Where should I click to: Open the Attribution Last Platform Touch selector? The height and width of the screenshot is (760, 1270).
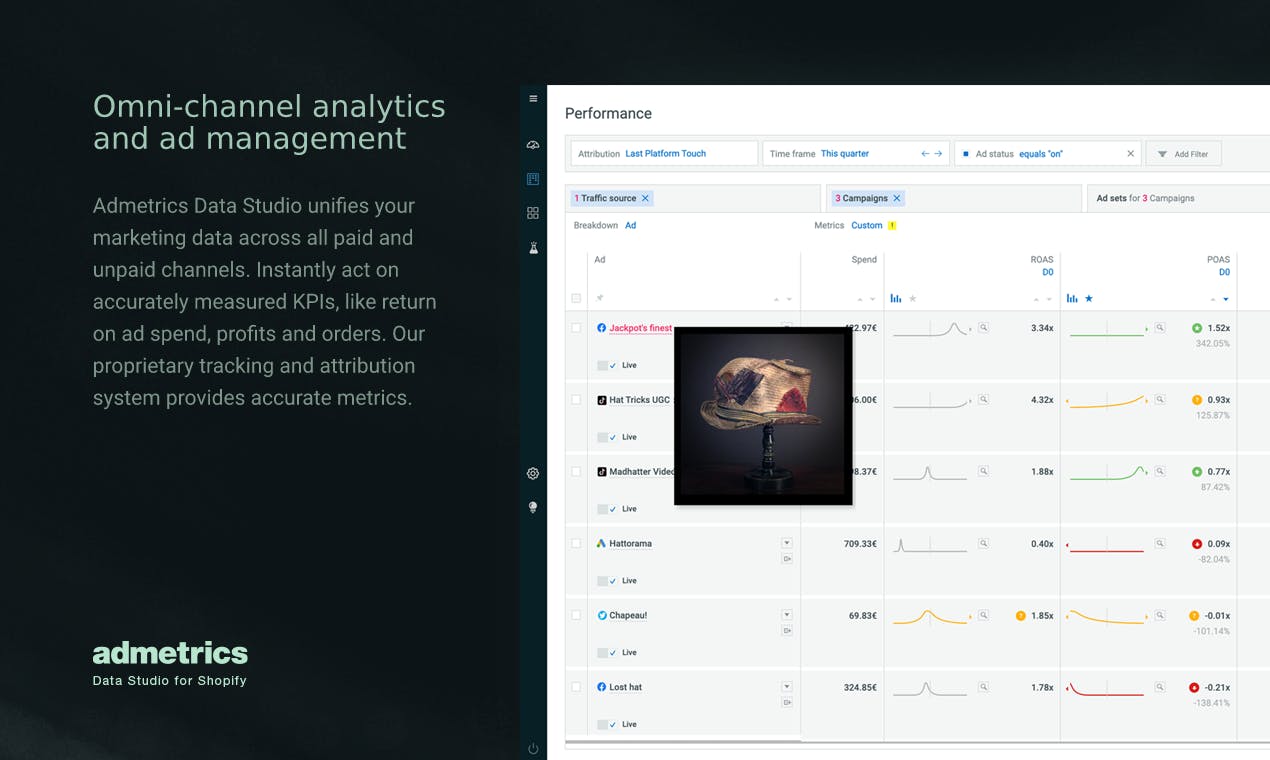(664, 153)
